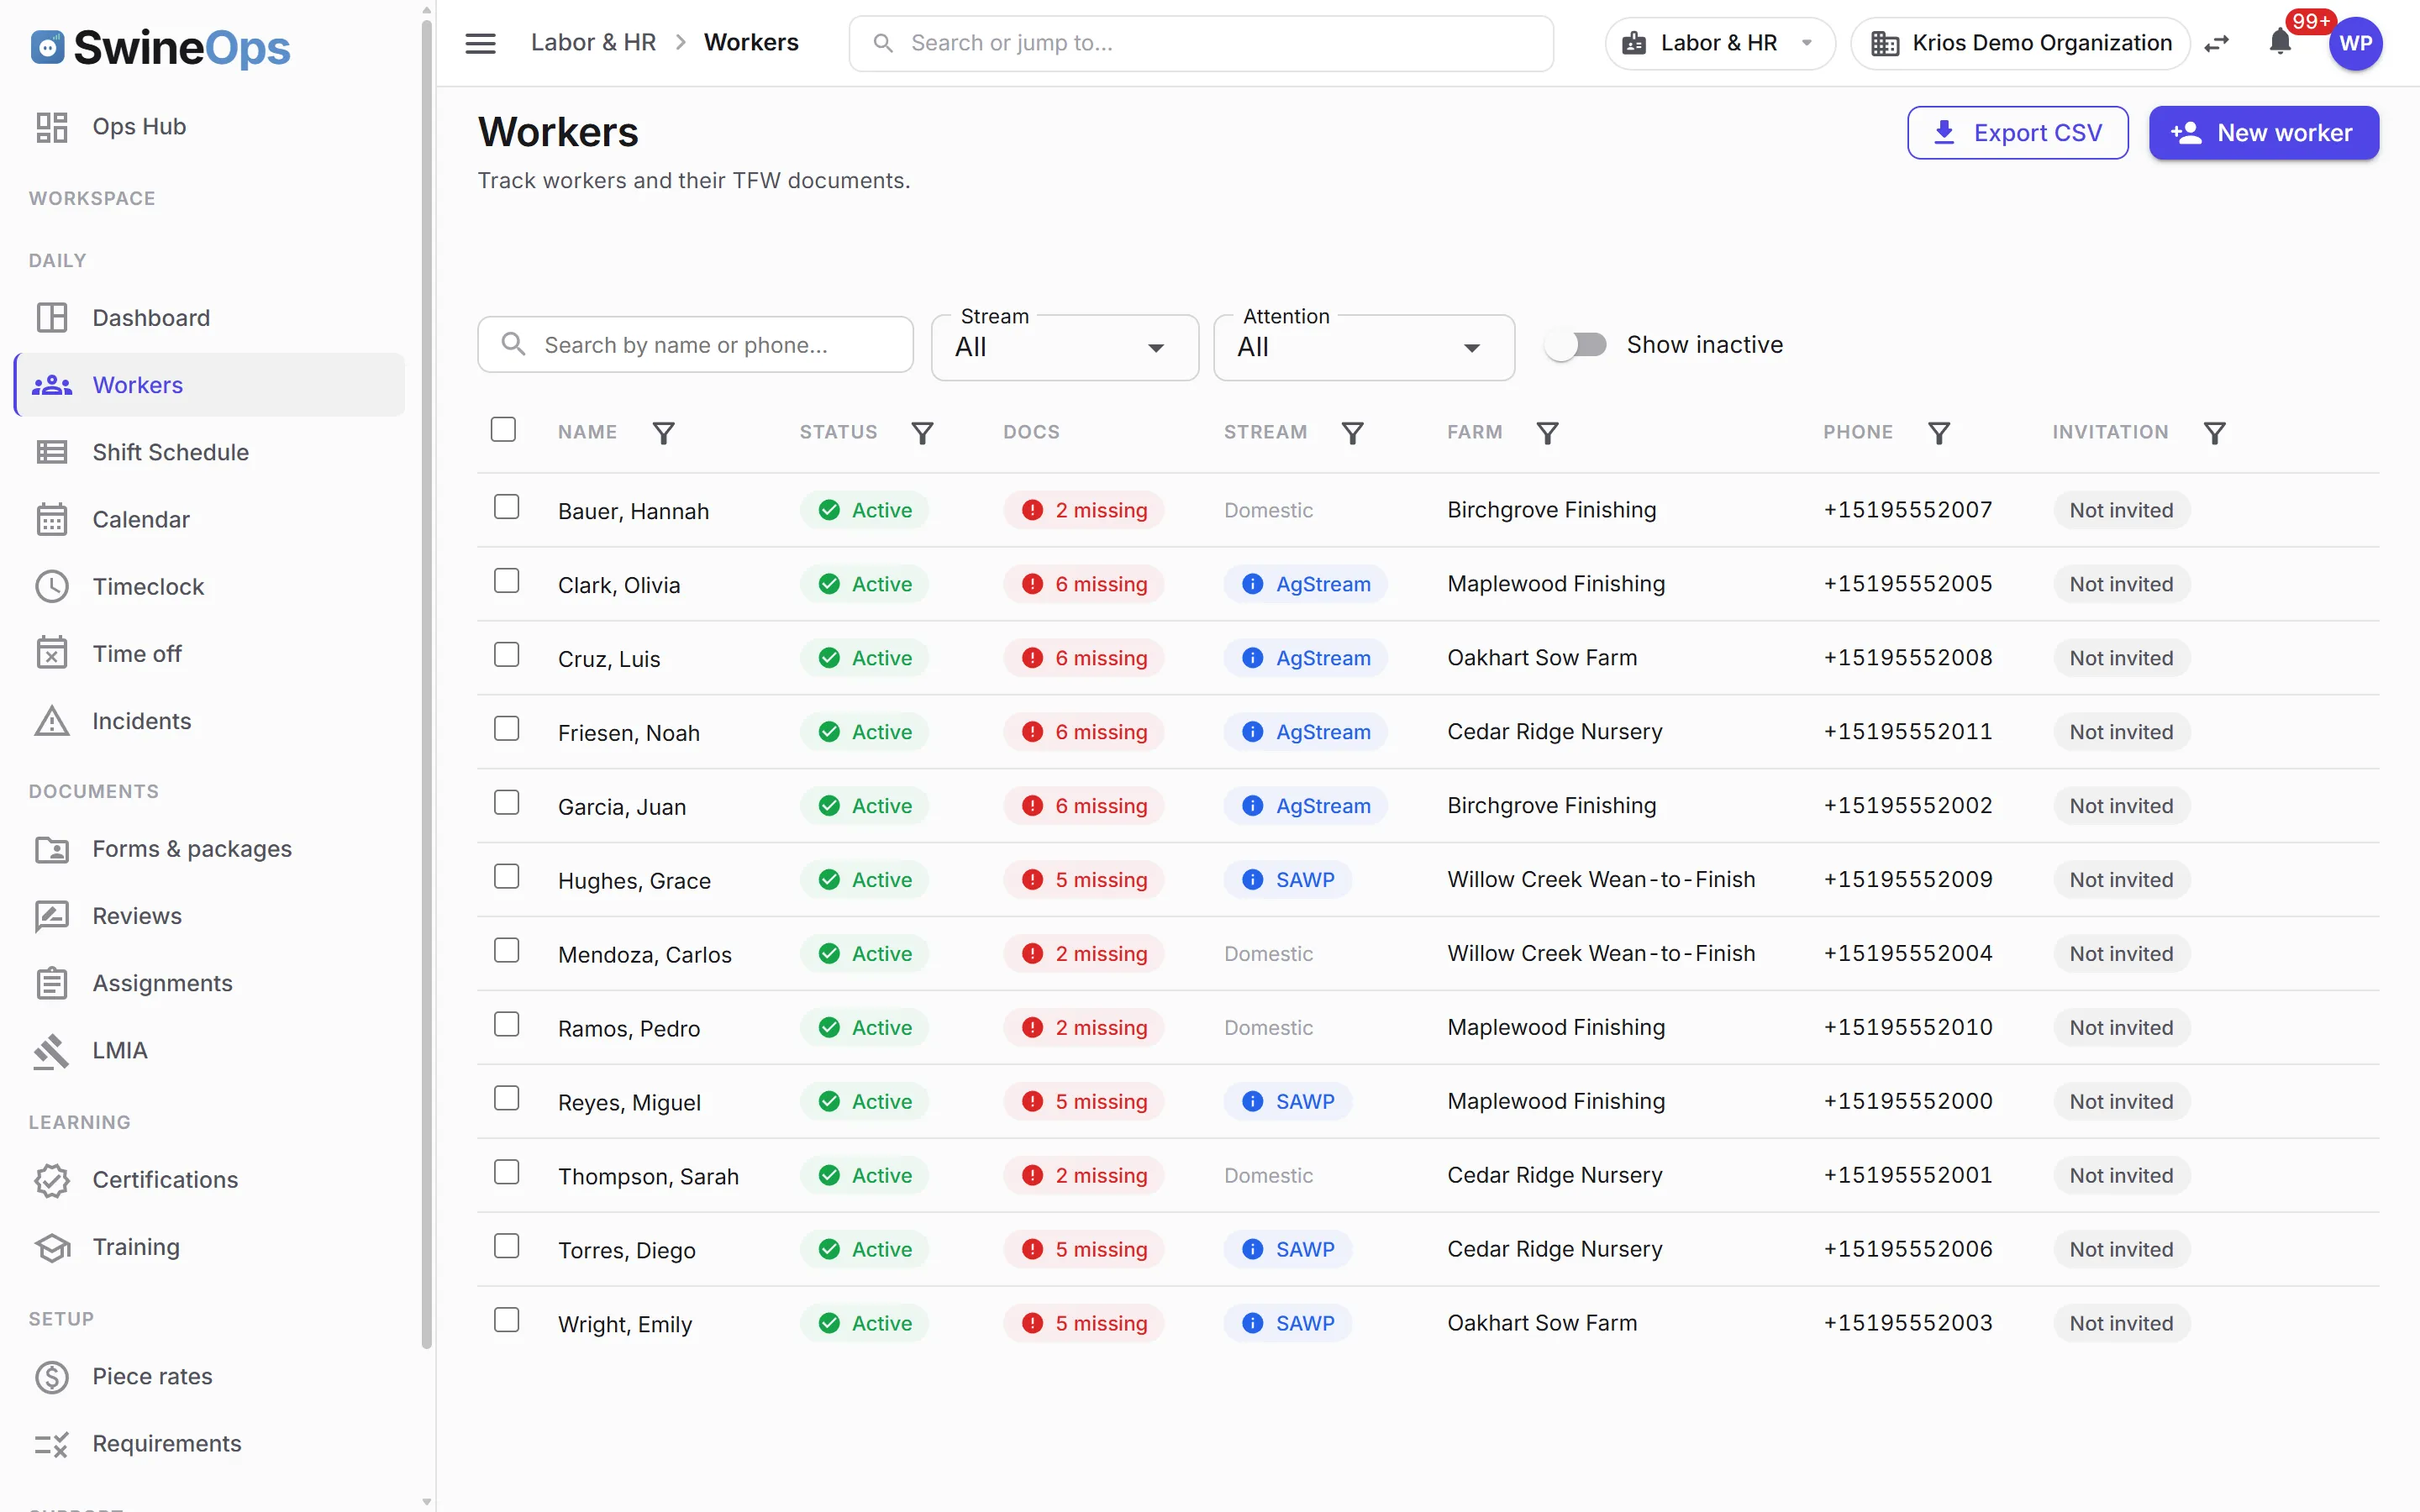This screenshot has width=2420, height=1512.
Task: Toggle the Show inactive switch
Action: tap(1575, 345)
